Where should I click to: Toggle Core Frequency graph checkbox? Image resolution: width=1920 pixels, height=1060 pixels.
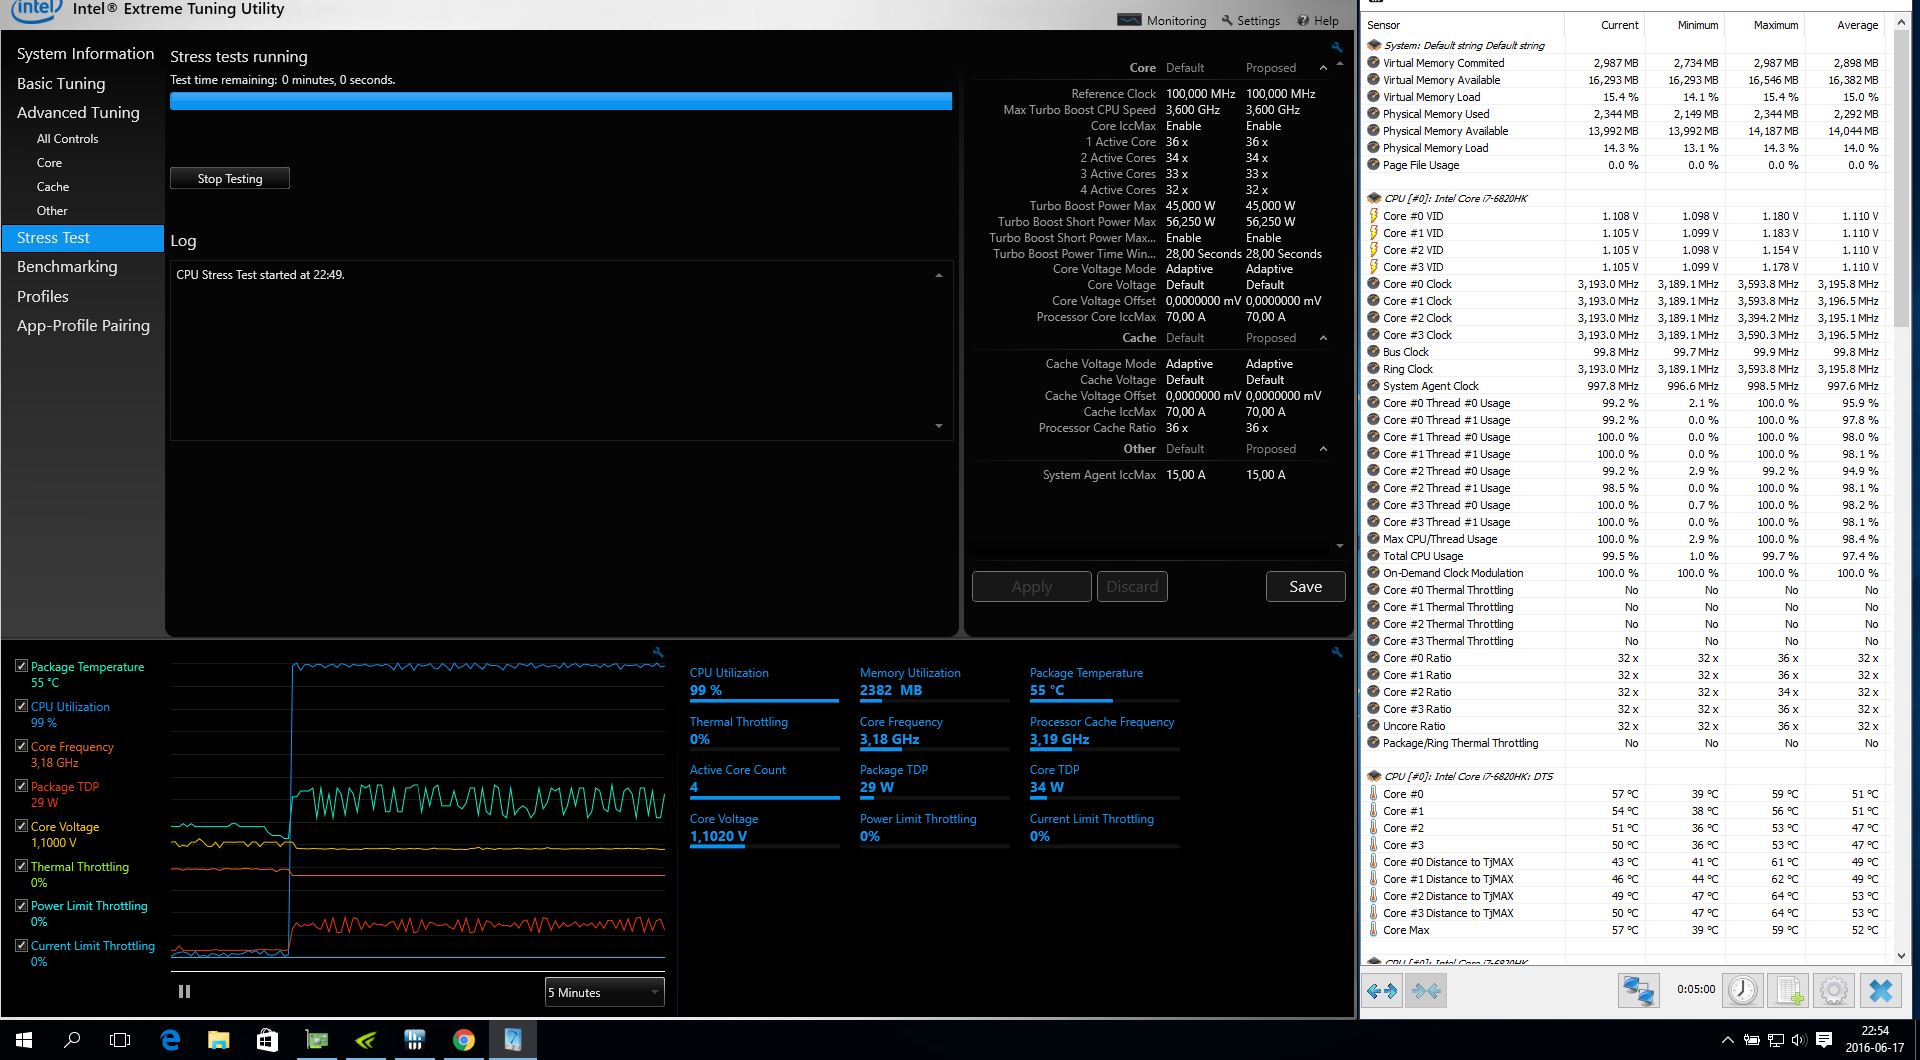[21, 746]
